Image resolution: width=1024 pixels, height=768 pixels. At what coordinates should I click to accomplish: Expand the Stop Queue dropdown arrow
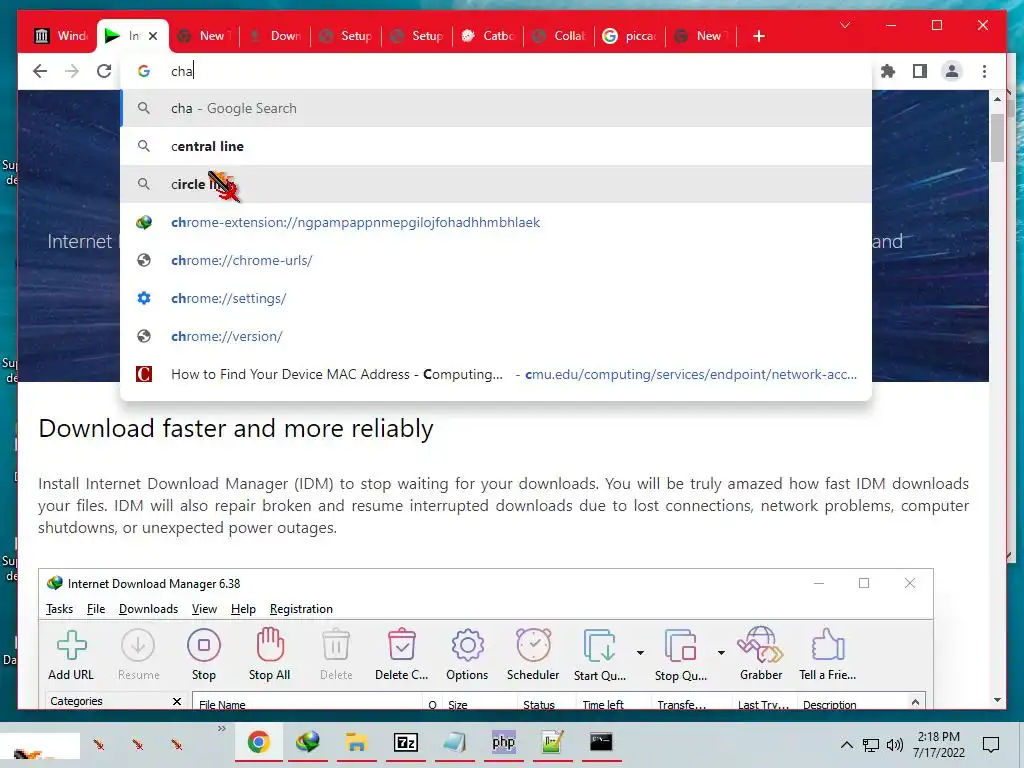[721, 652]
